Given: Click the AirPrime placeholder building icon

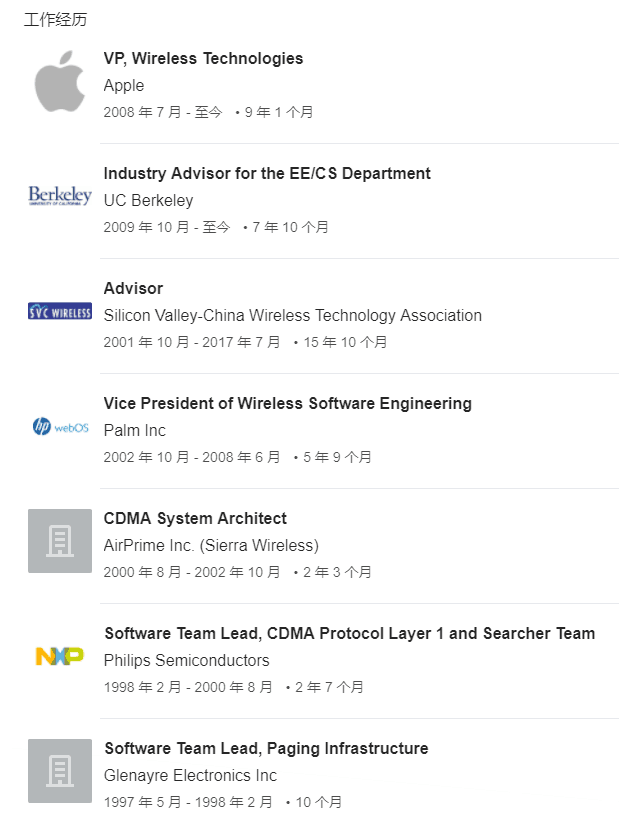Looking at the screenshot, I should 60,541.
